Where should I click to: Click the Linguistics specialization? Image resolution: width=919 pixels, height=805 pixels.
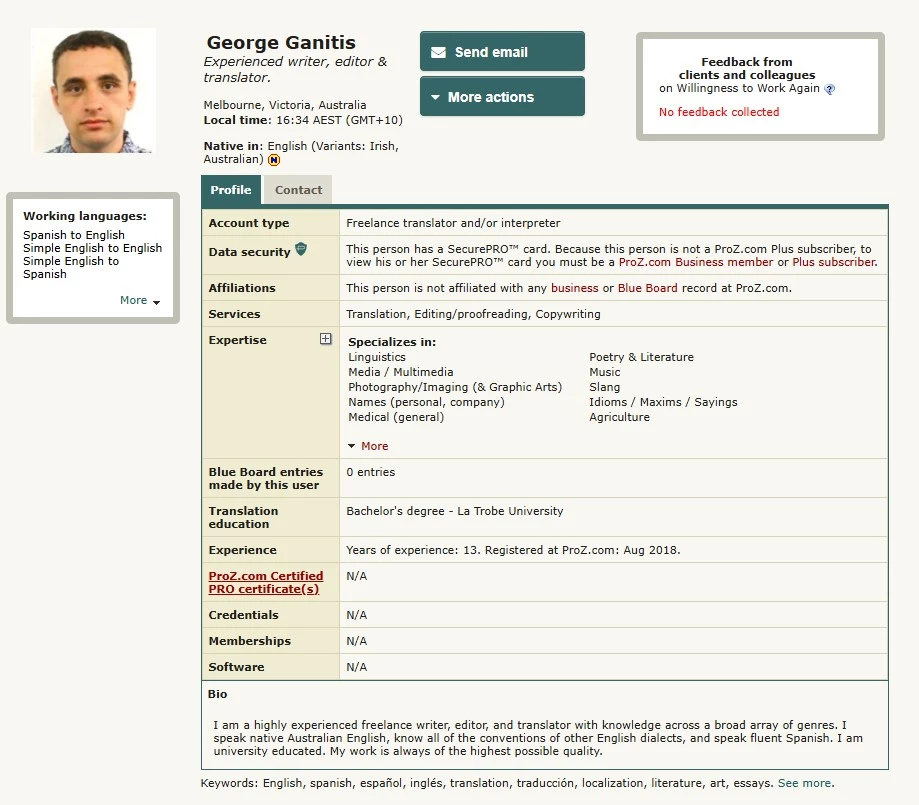[377, 357]
